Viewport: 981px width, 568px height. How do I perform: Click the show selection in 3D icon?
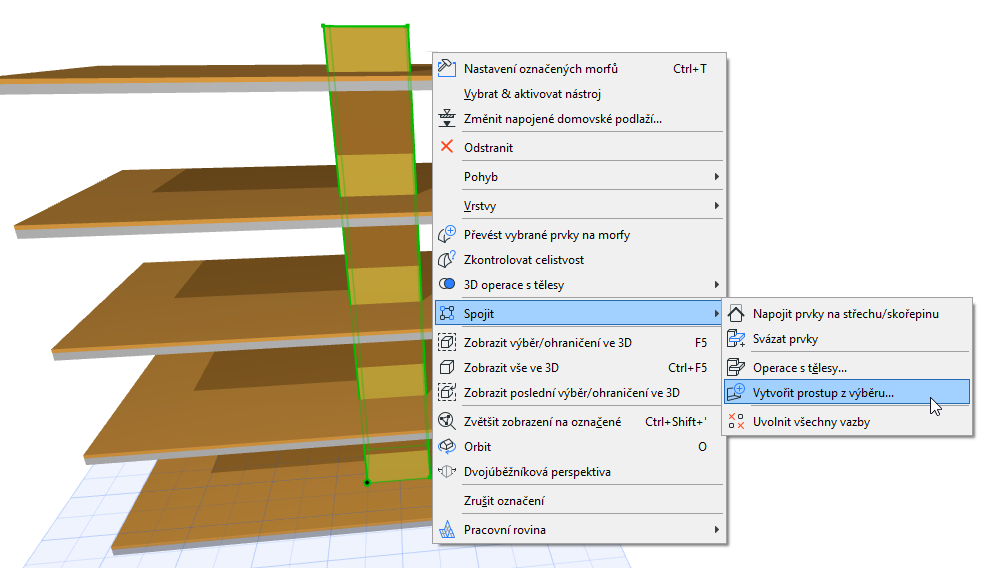click(x=447, y=342)
